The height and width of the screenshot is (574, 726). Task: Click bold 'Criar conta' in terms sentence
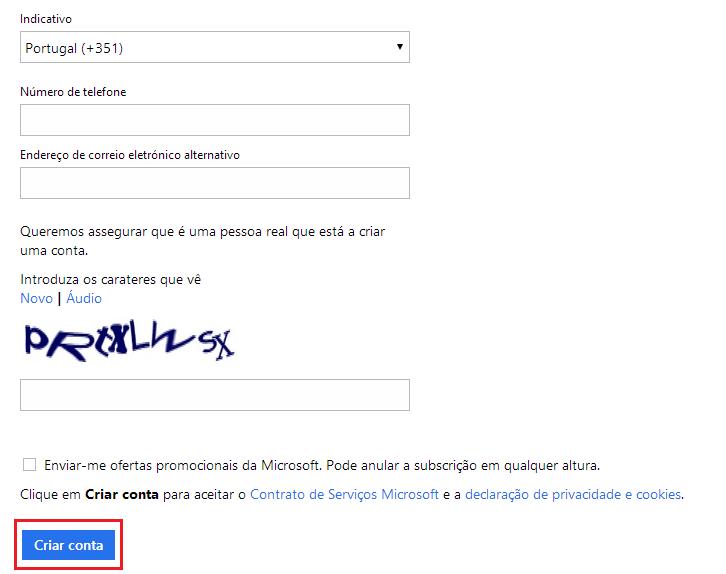pos(120,494)
